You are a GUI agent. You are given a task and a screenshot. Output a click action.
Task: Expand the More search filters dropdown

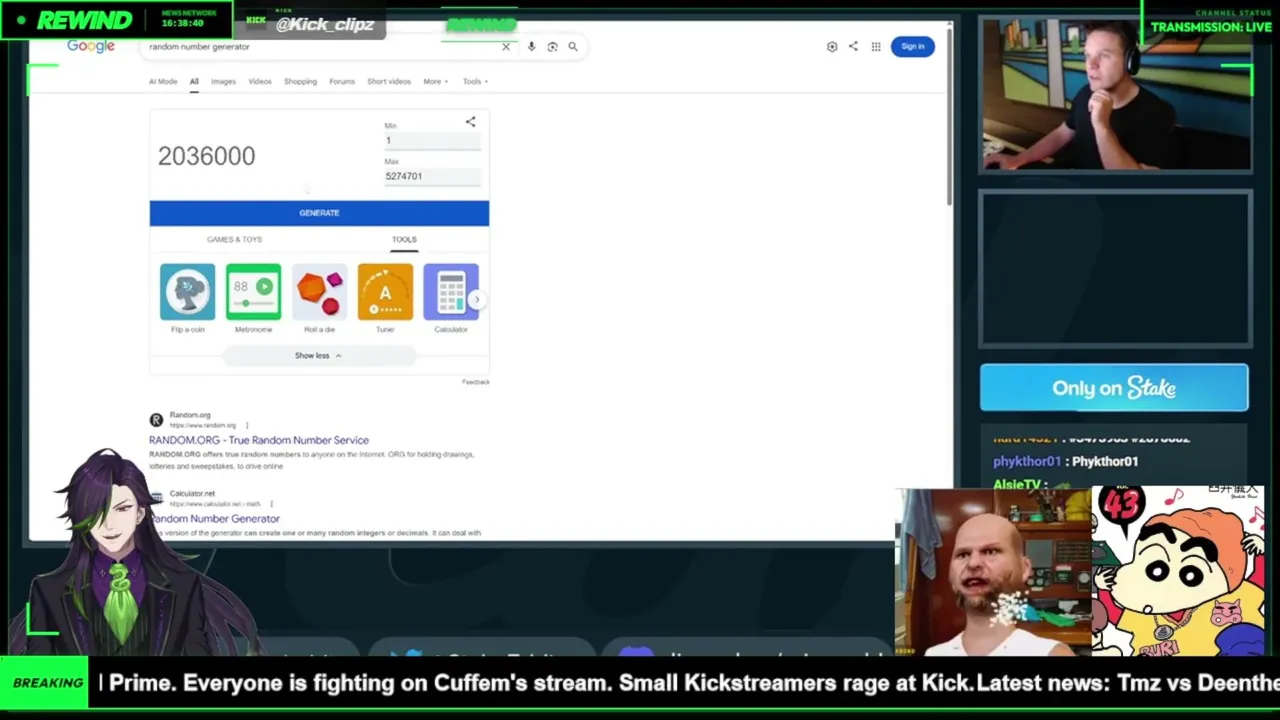point(435,82)
